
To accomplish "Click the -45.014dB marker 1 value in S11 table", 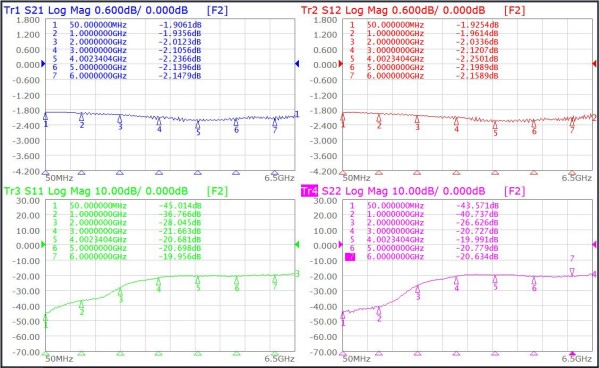I will tap(180, 206).
